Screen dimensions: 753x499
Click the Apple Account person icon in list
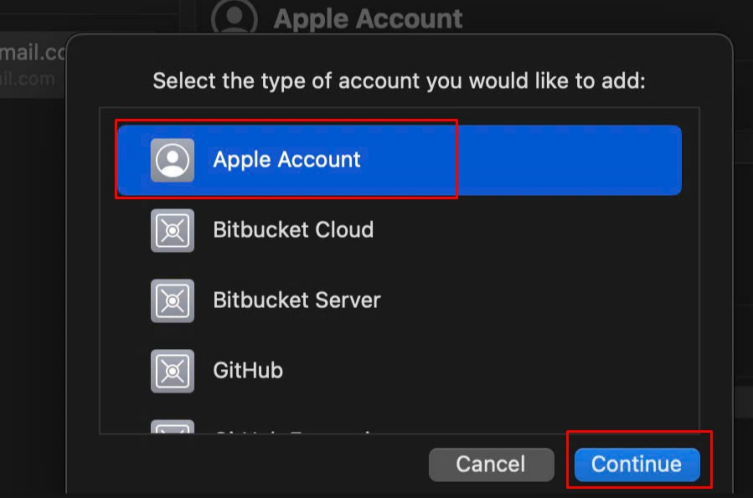(172, 160)
